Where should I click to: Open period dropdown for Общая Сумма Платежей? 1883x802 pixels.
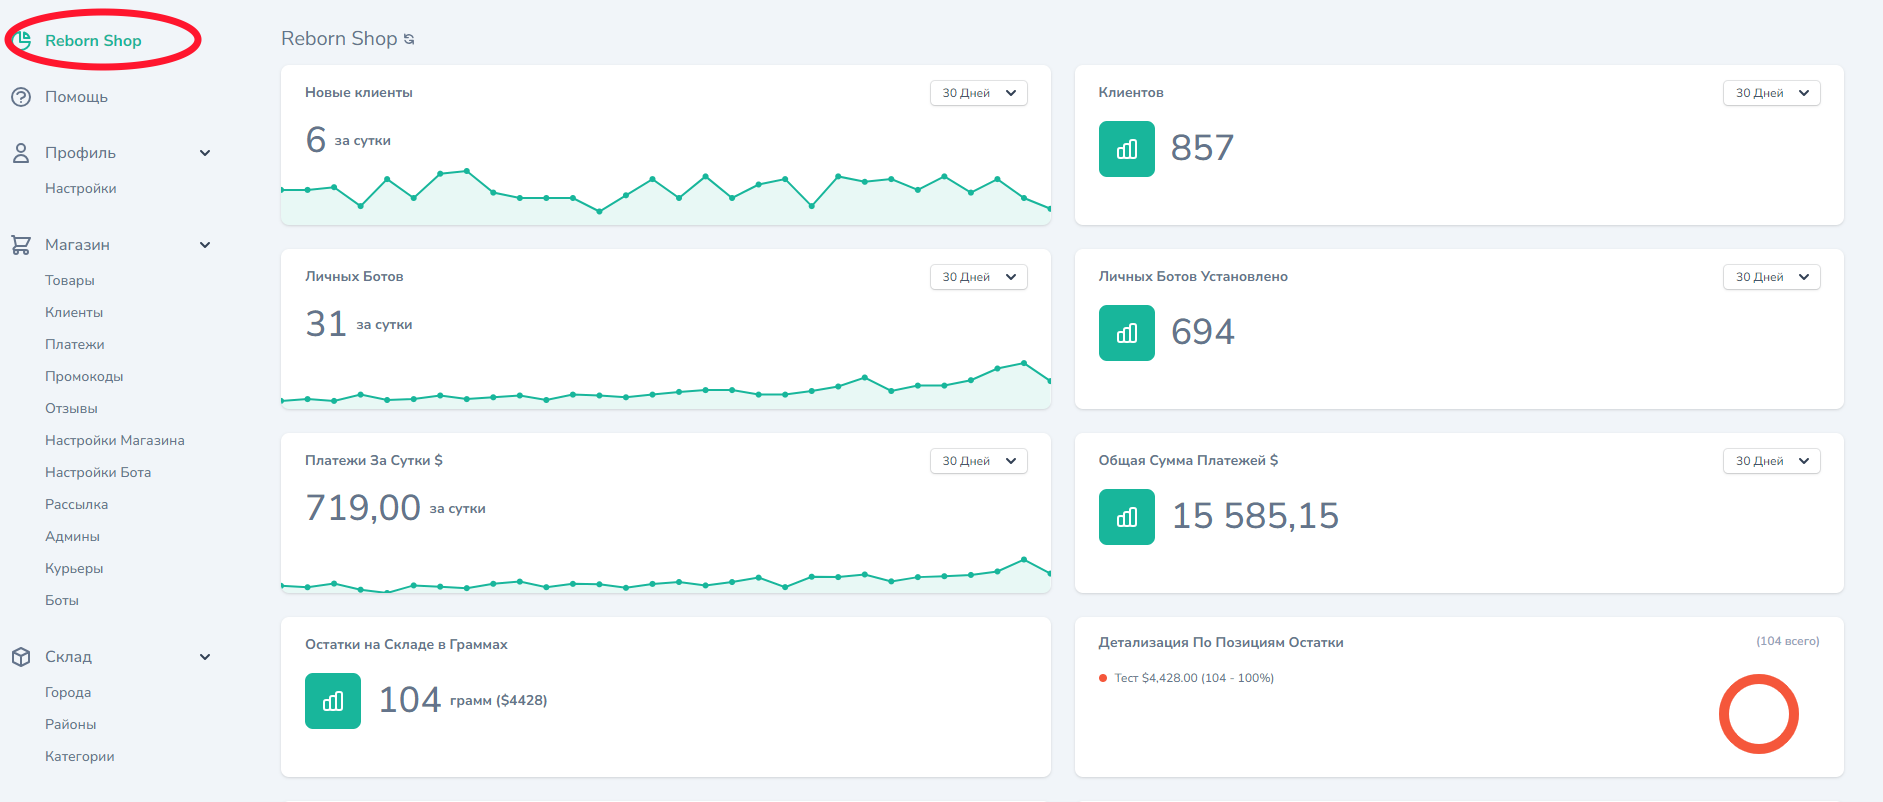1772,461
